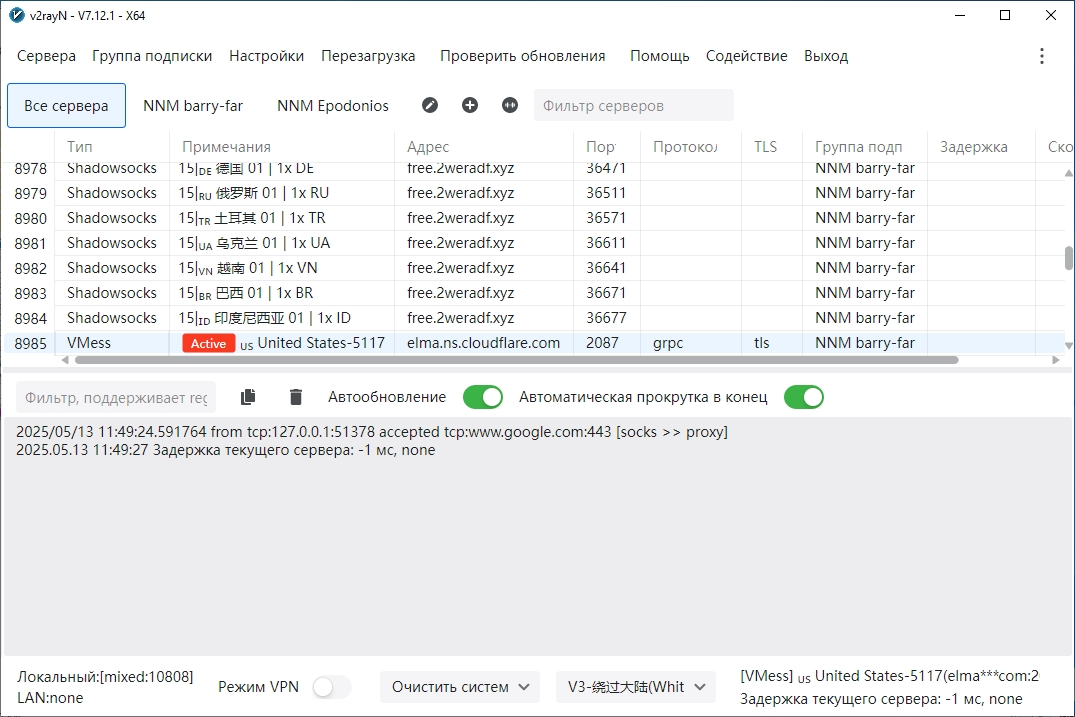This screenshot has width=1075, height=717.
Task: Open the three-dot overflow menu
Action: click(x=1041, y=56)
